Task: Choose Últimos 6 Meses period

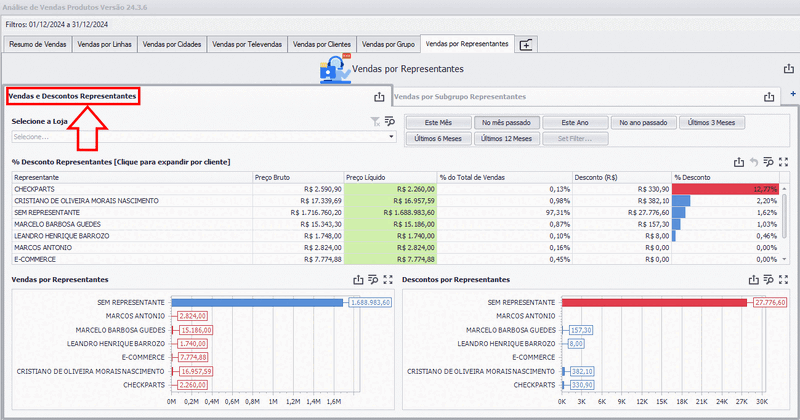Action: click(x=438, y=138)
